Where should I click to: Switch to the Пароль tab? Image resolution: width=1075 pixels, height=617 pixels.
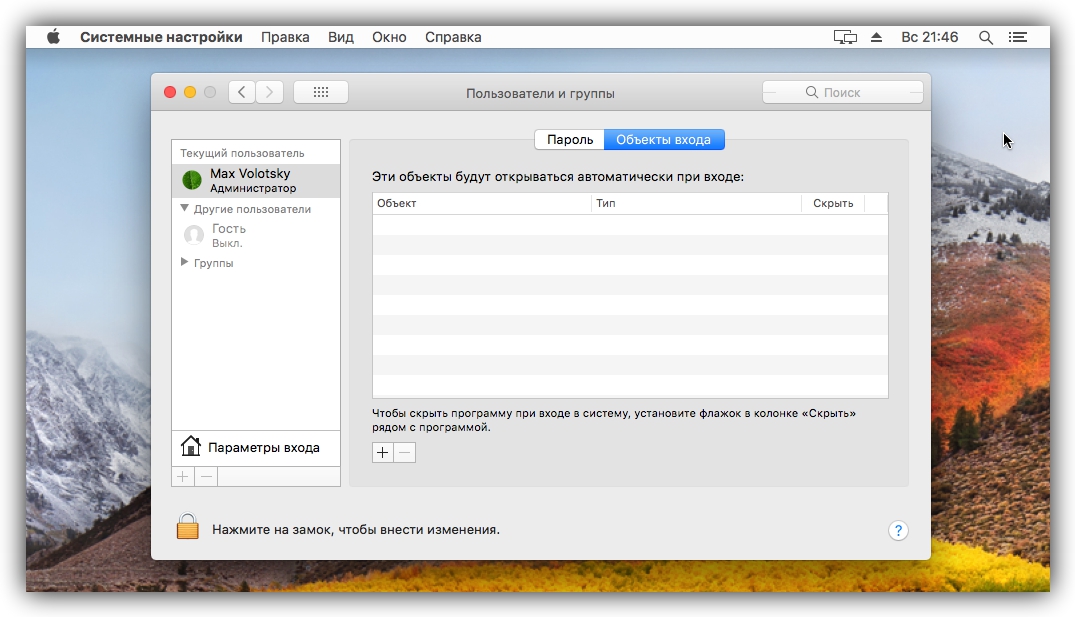pyautogui.click(x=570, y=140)
